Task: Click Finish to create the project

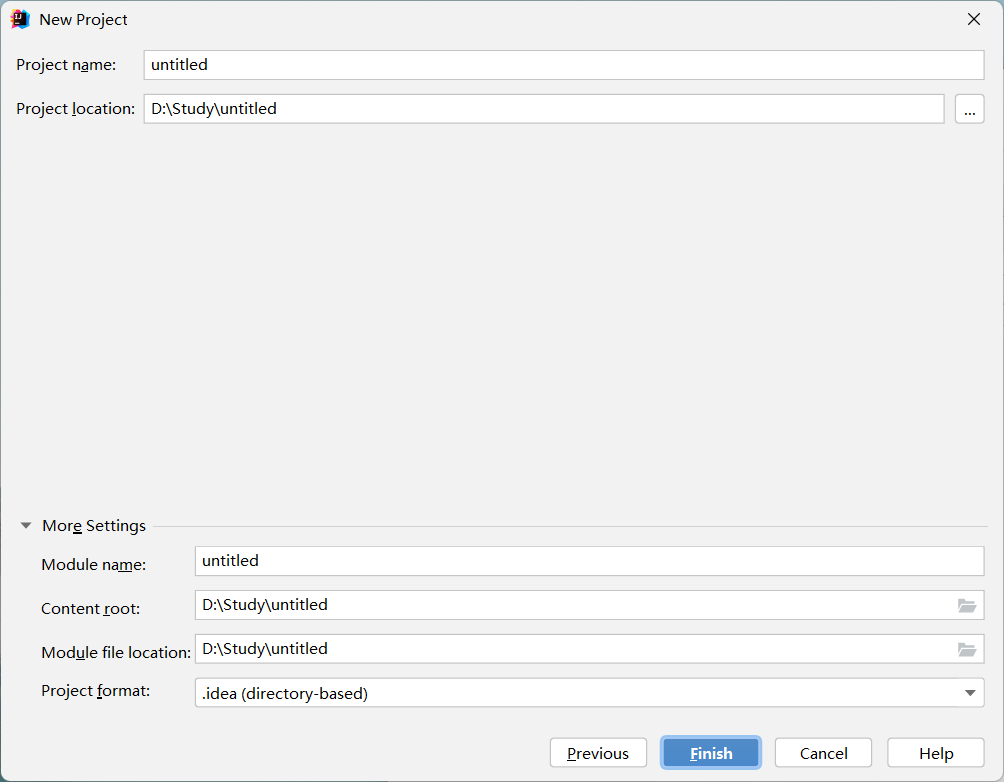Action: pyautogui.click(x=711, y=753)
